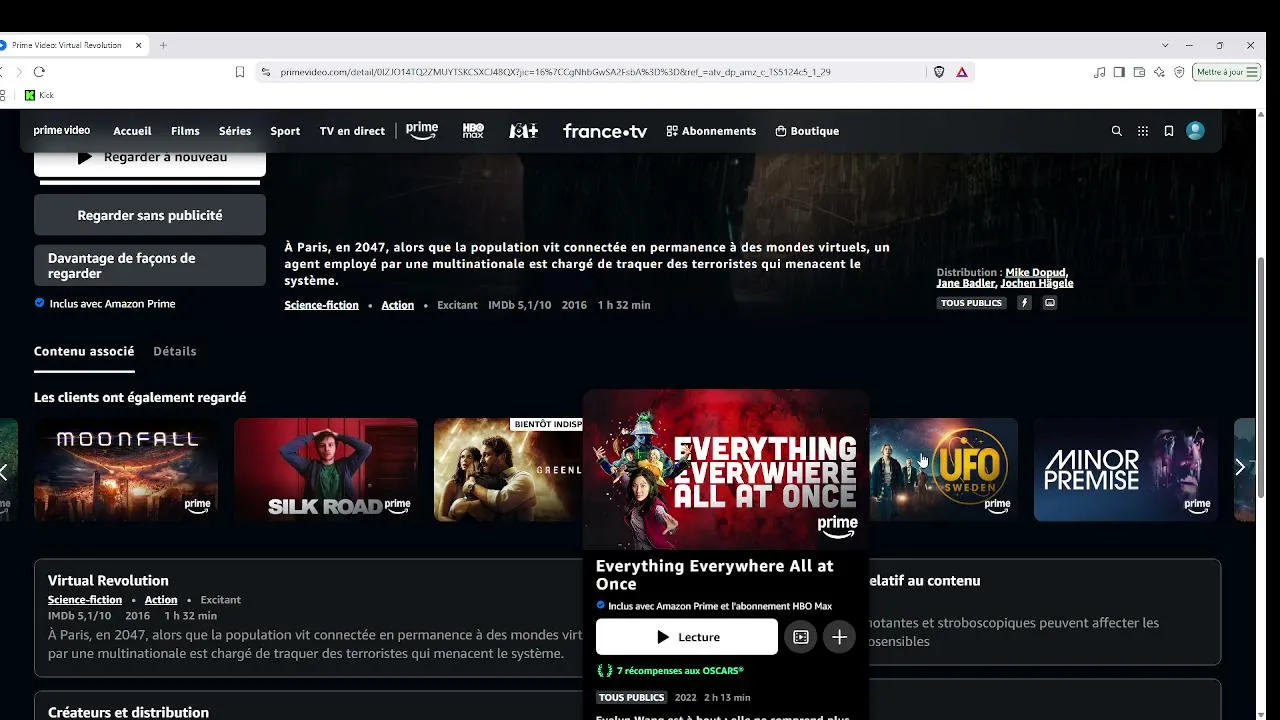Click Davantage de façons de regarder button

click(150, 266)
